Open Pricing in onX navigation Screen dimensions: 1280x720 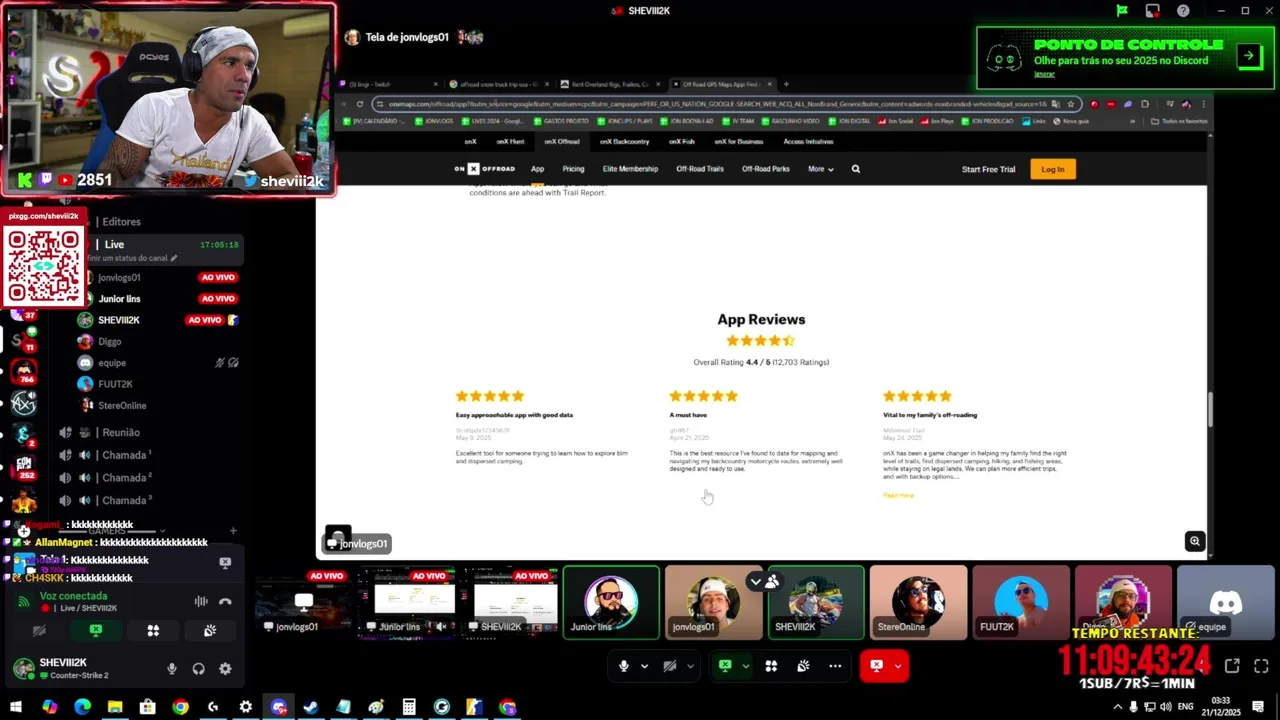point(573,169)
